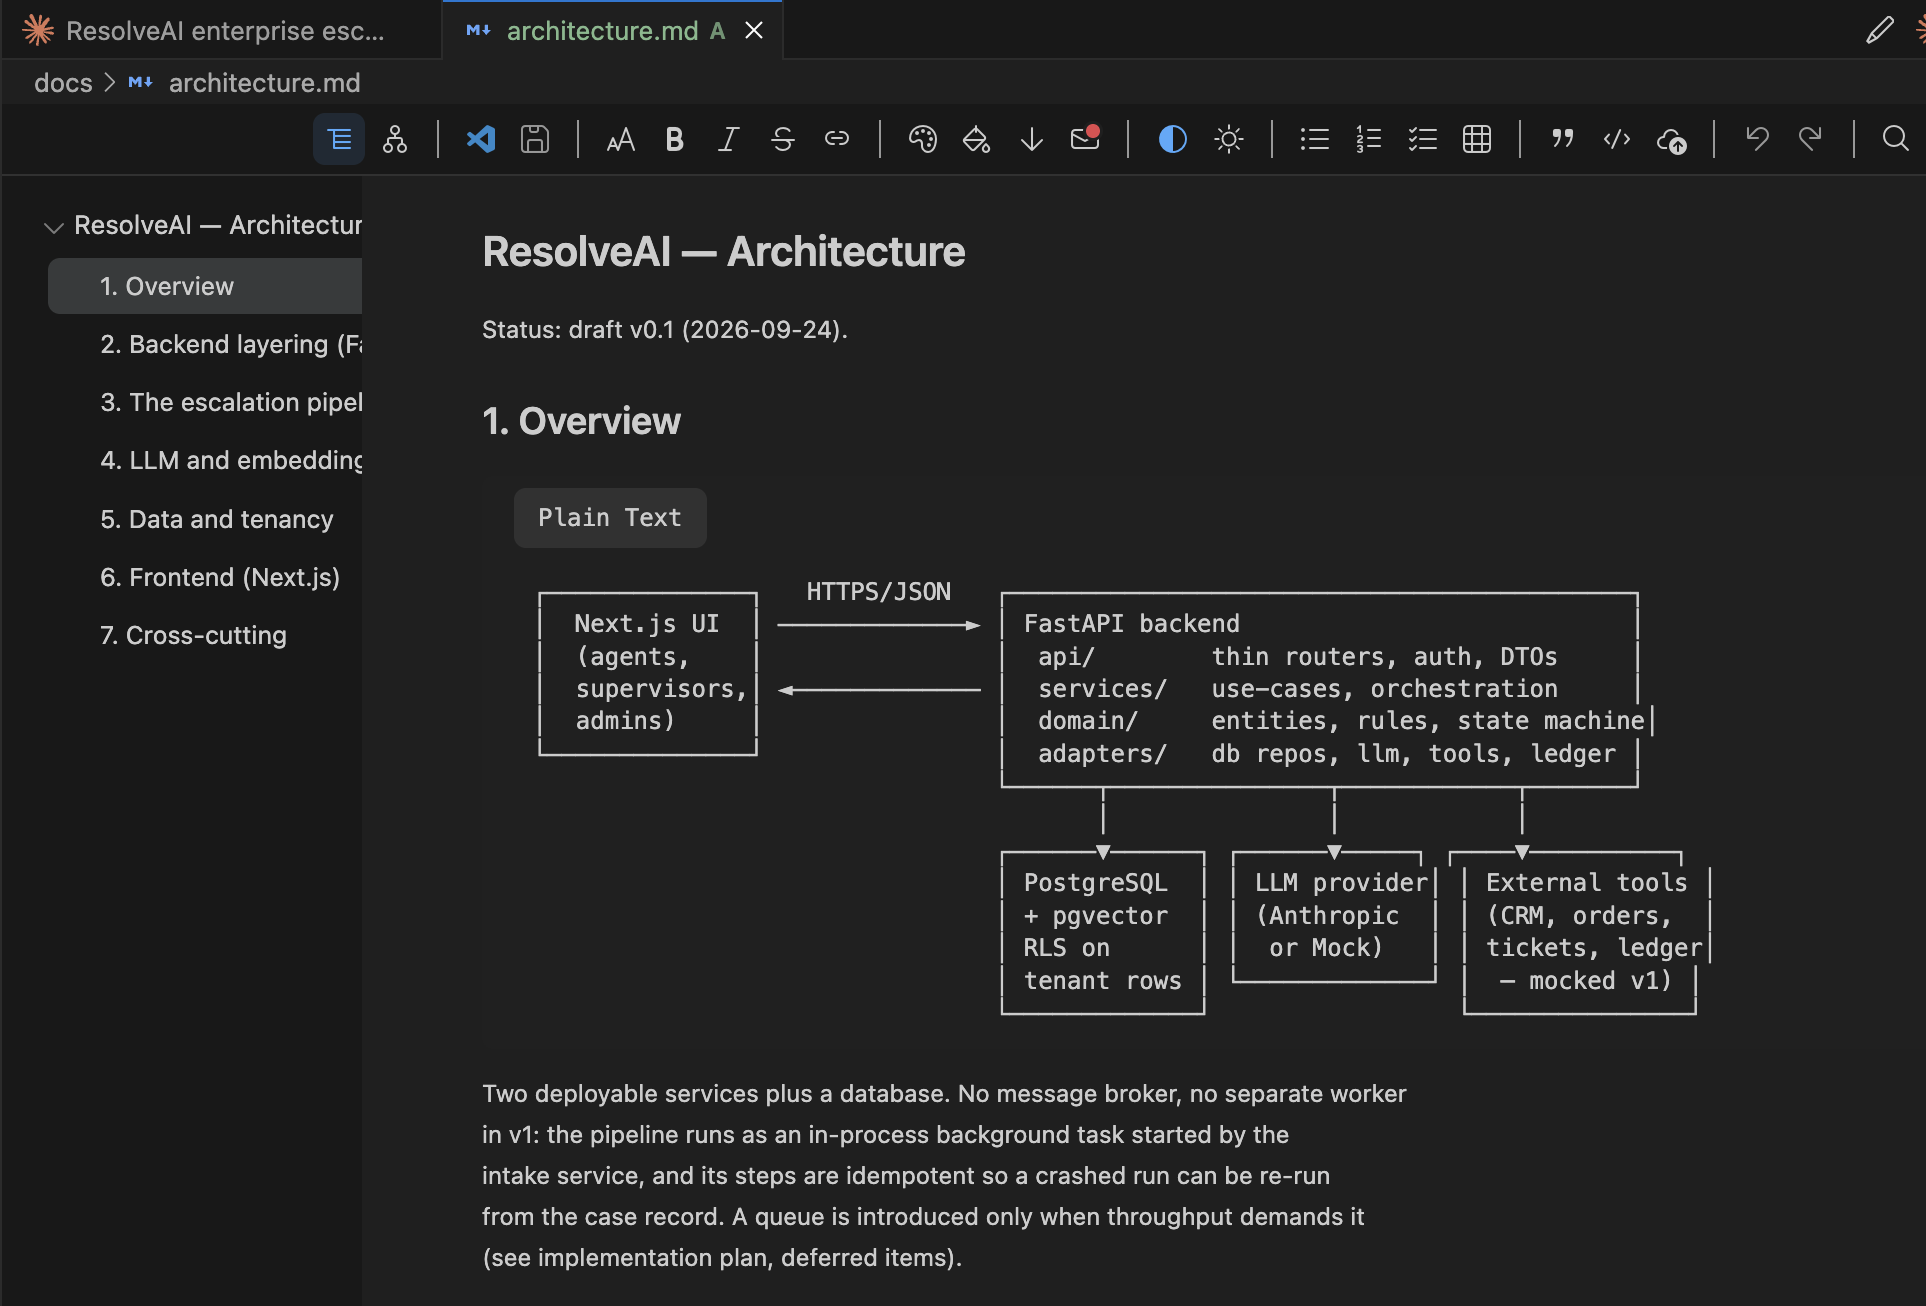The image size is (1926, 1306).
Task: Open the heading font size tool
Action: click(621, 139)
